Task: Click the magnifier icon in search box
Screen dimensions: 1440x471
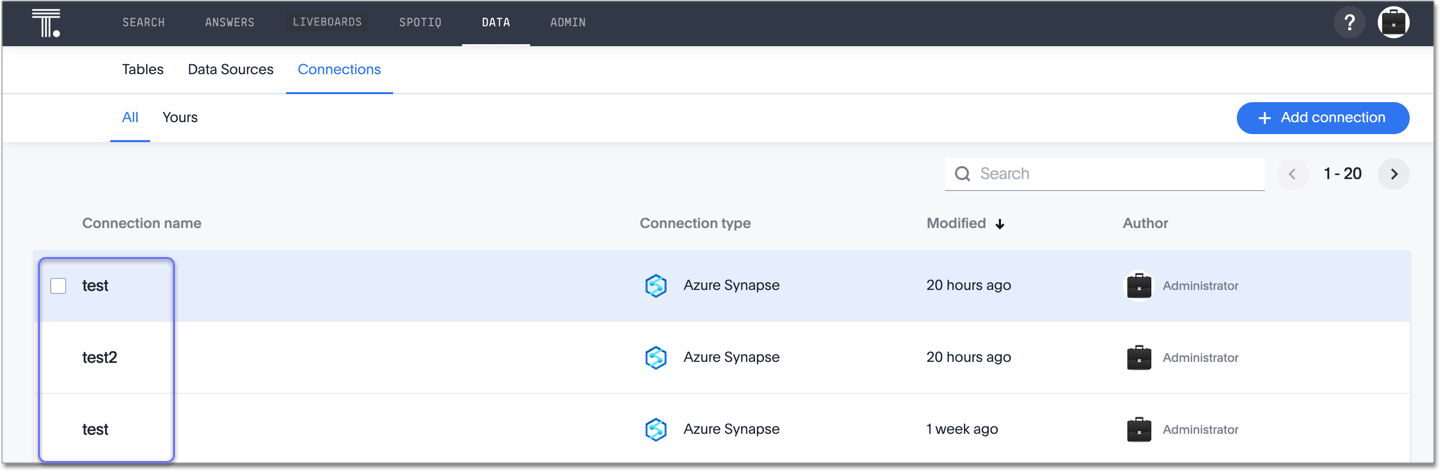Action: click(963, 174)
